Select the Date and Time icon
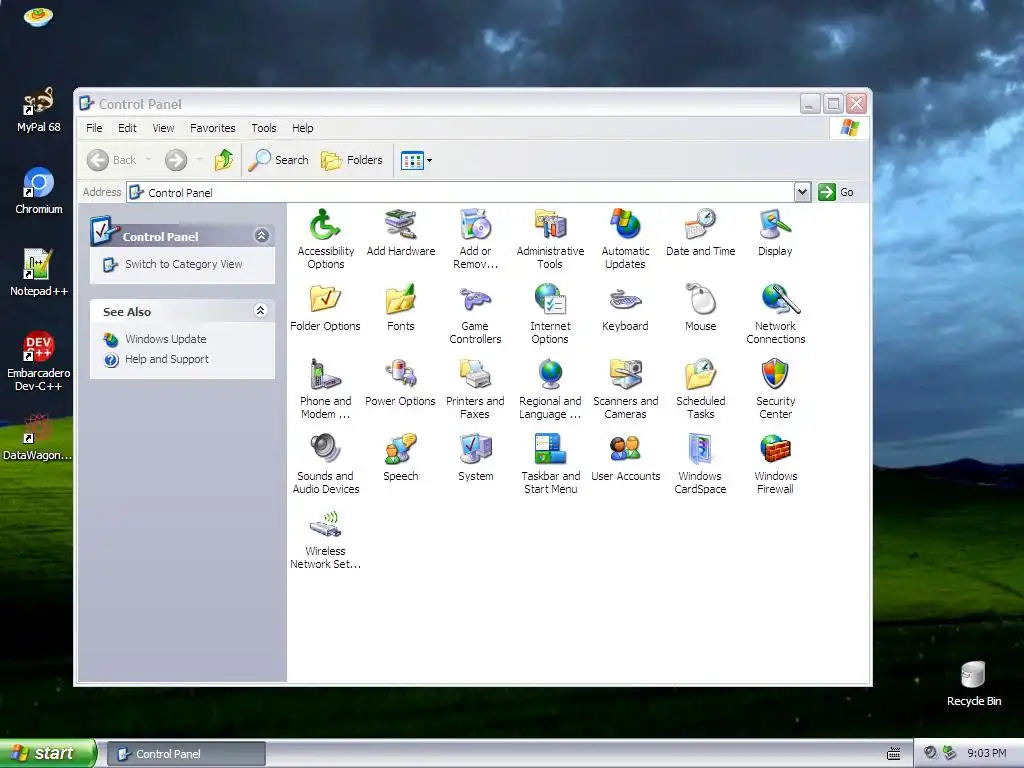 point(700,232)
